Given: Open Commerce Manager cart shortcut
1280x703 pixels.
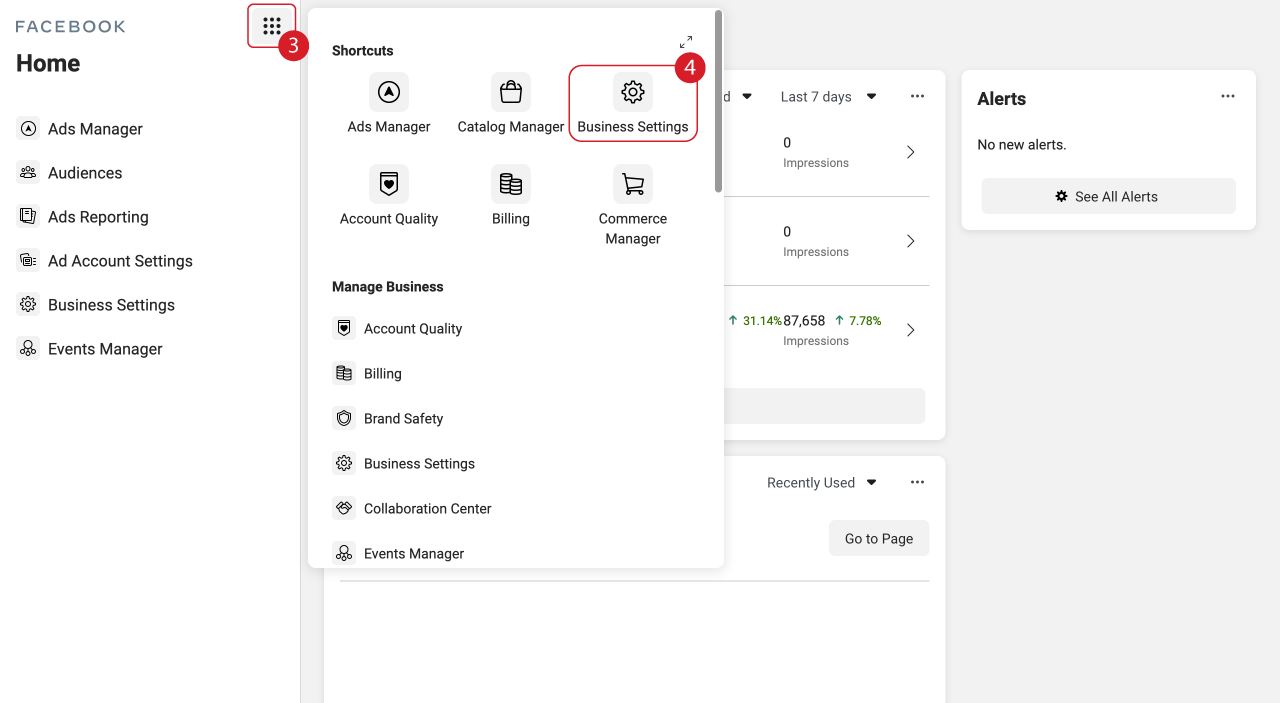Looking at the screenshot, I should pyautogui.click(x=633, y=185).
